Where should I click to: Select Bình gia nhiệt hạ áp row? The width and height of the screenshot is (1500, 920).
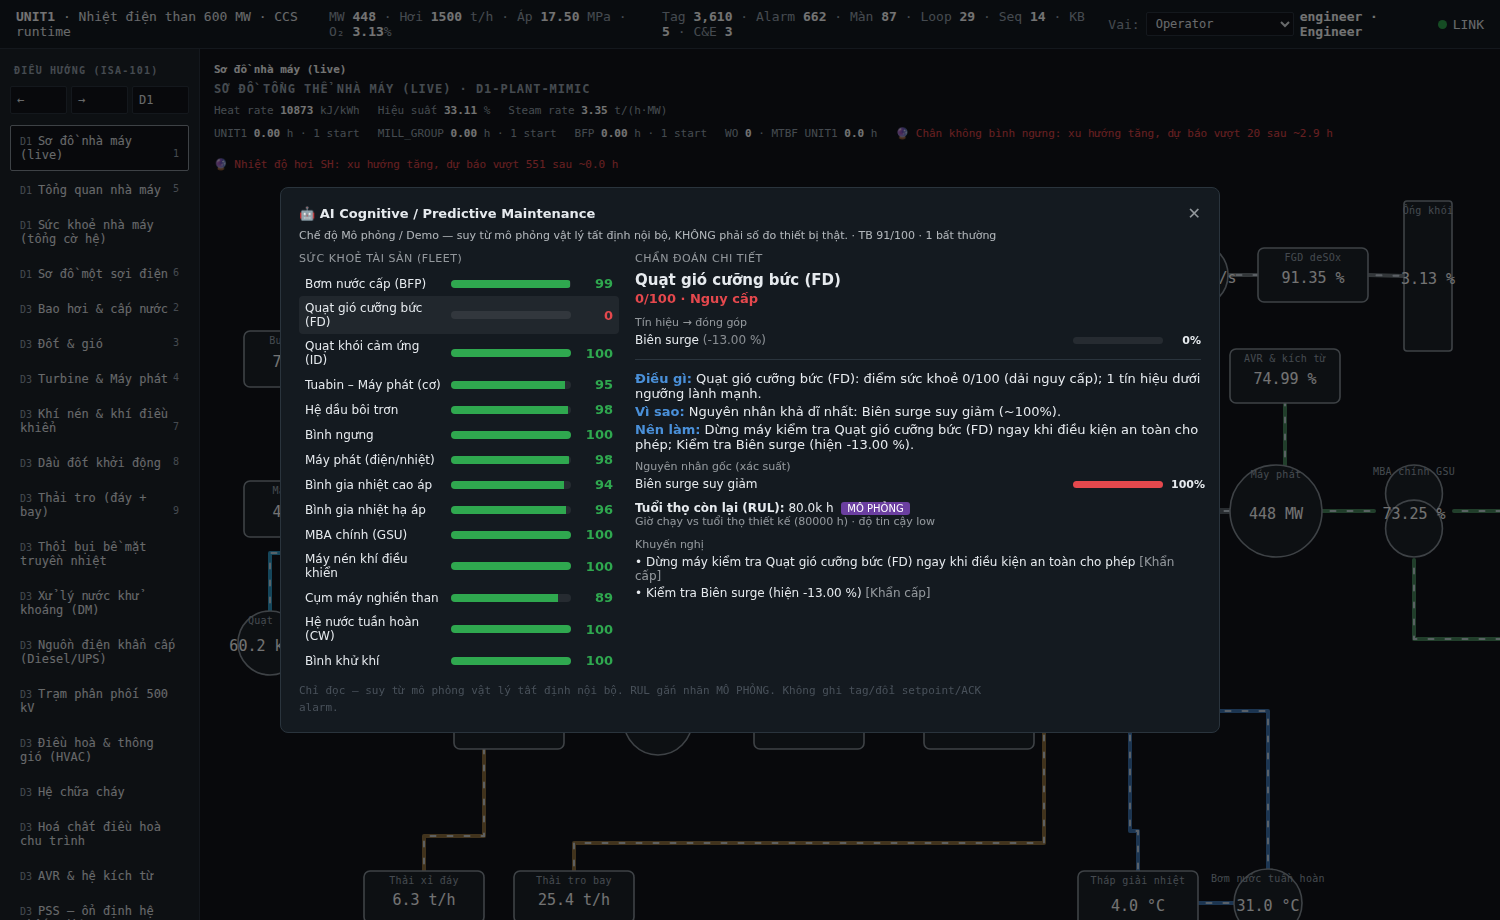[459, 510]
